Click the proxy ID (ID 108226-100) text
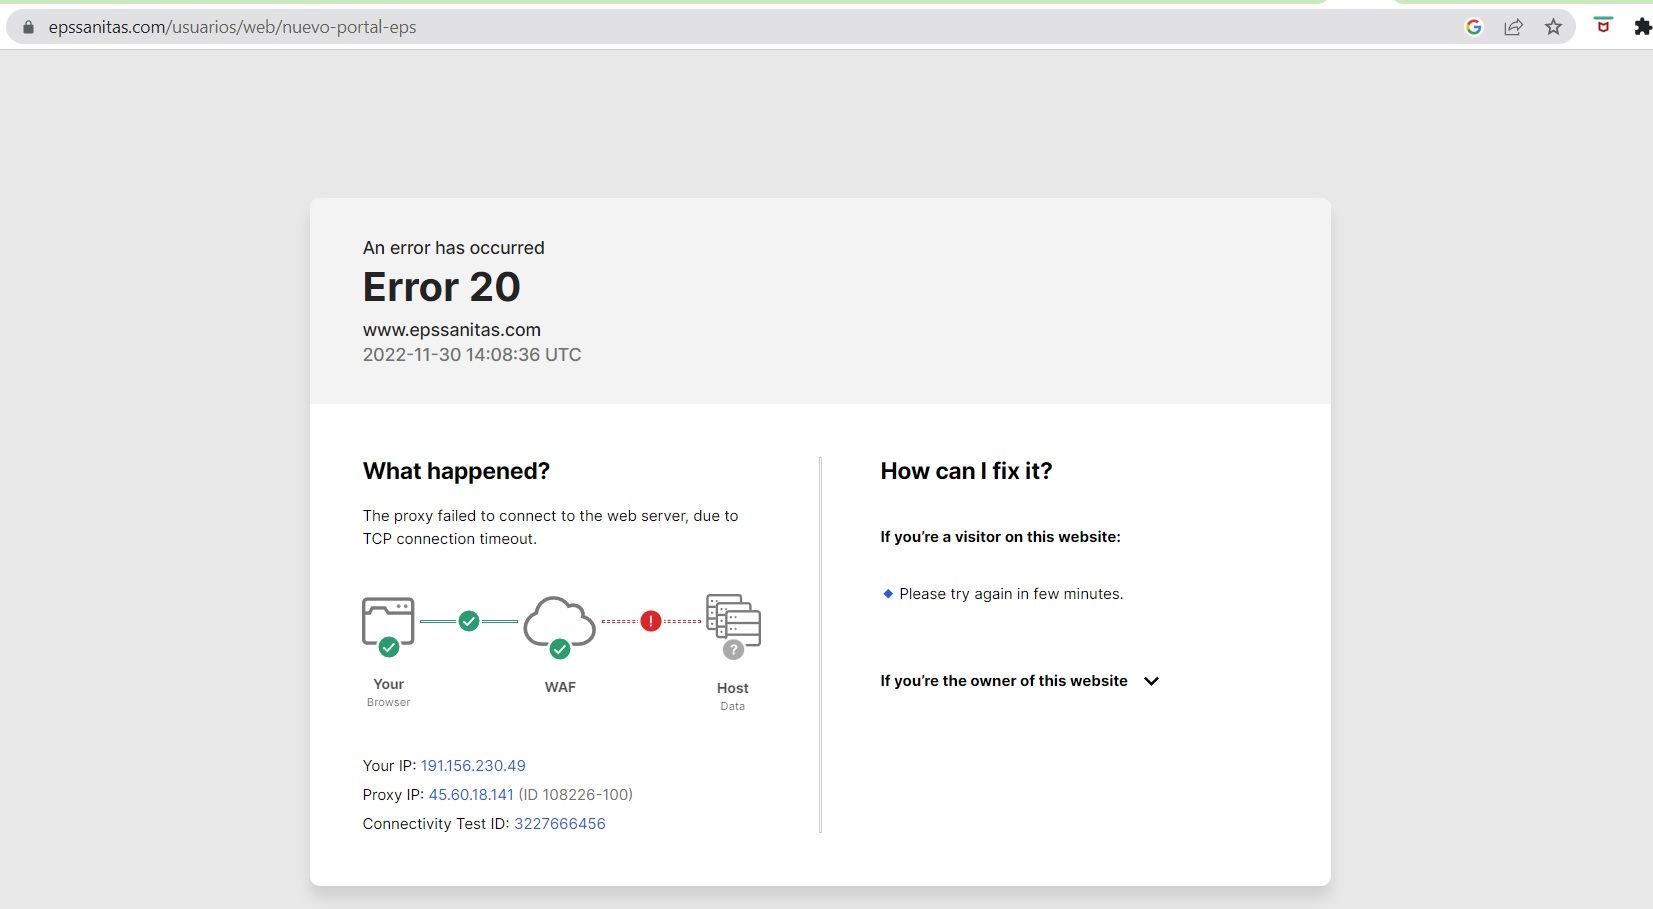The height and width of the screenshot is (909, 1653). (576, 795)
